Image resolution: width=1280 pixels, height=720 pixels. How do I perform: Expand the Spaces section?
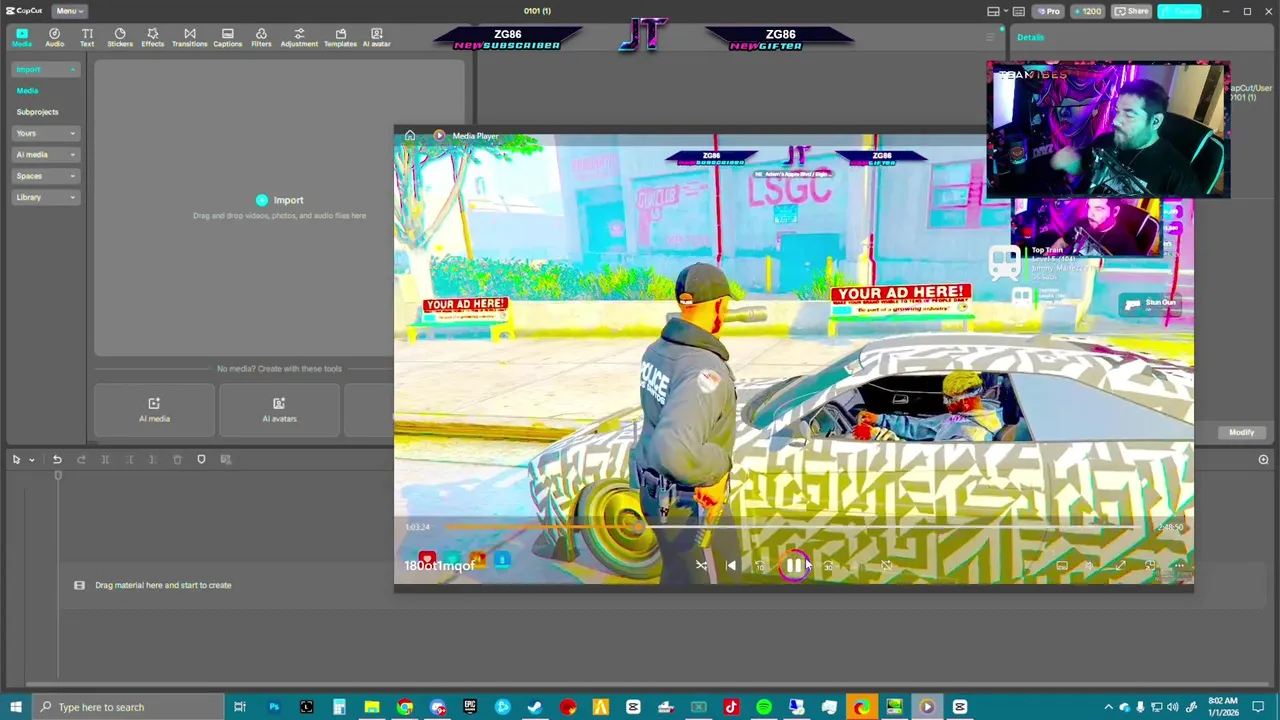click(x=45, y=176)
